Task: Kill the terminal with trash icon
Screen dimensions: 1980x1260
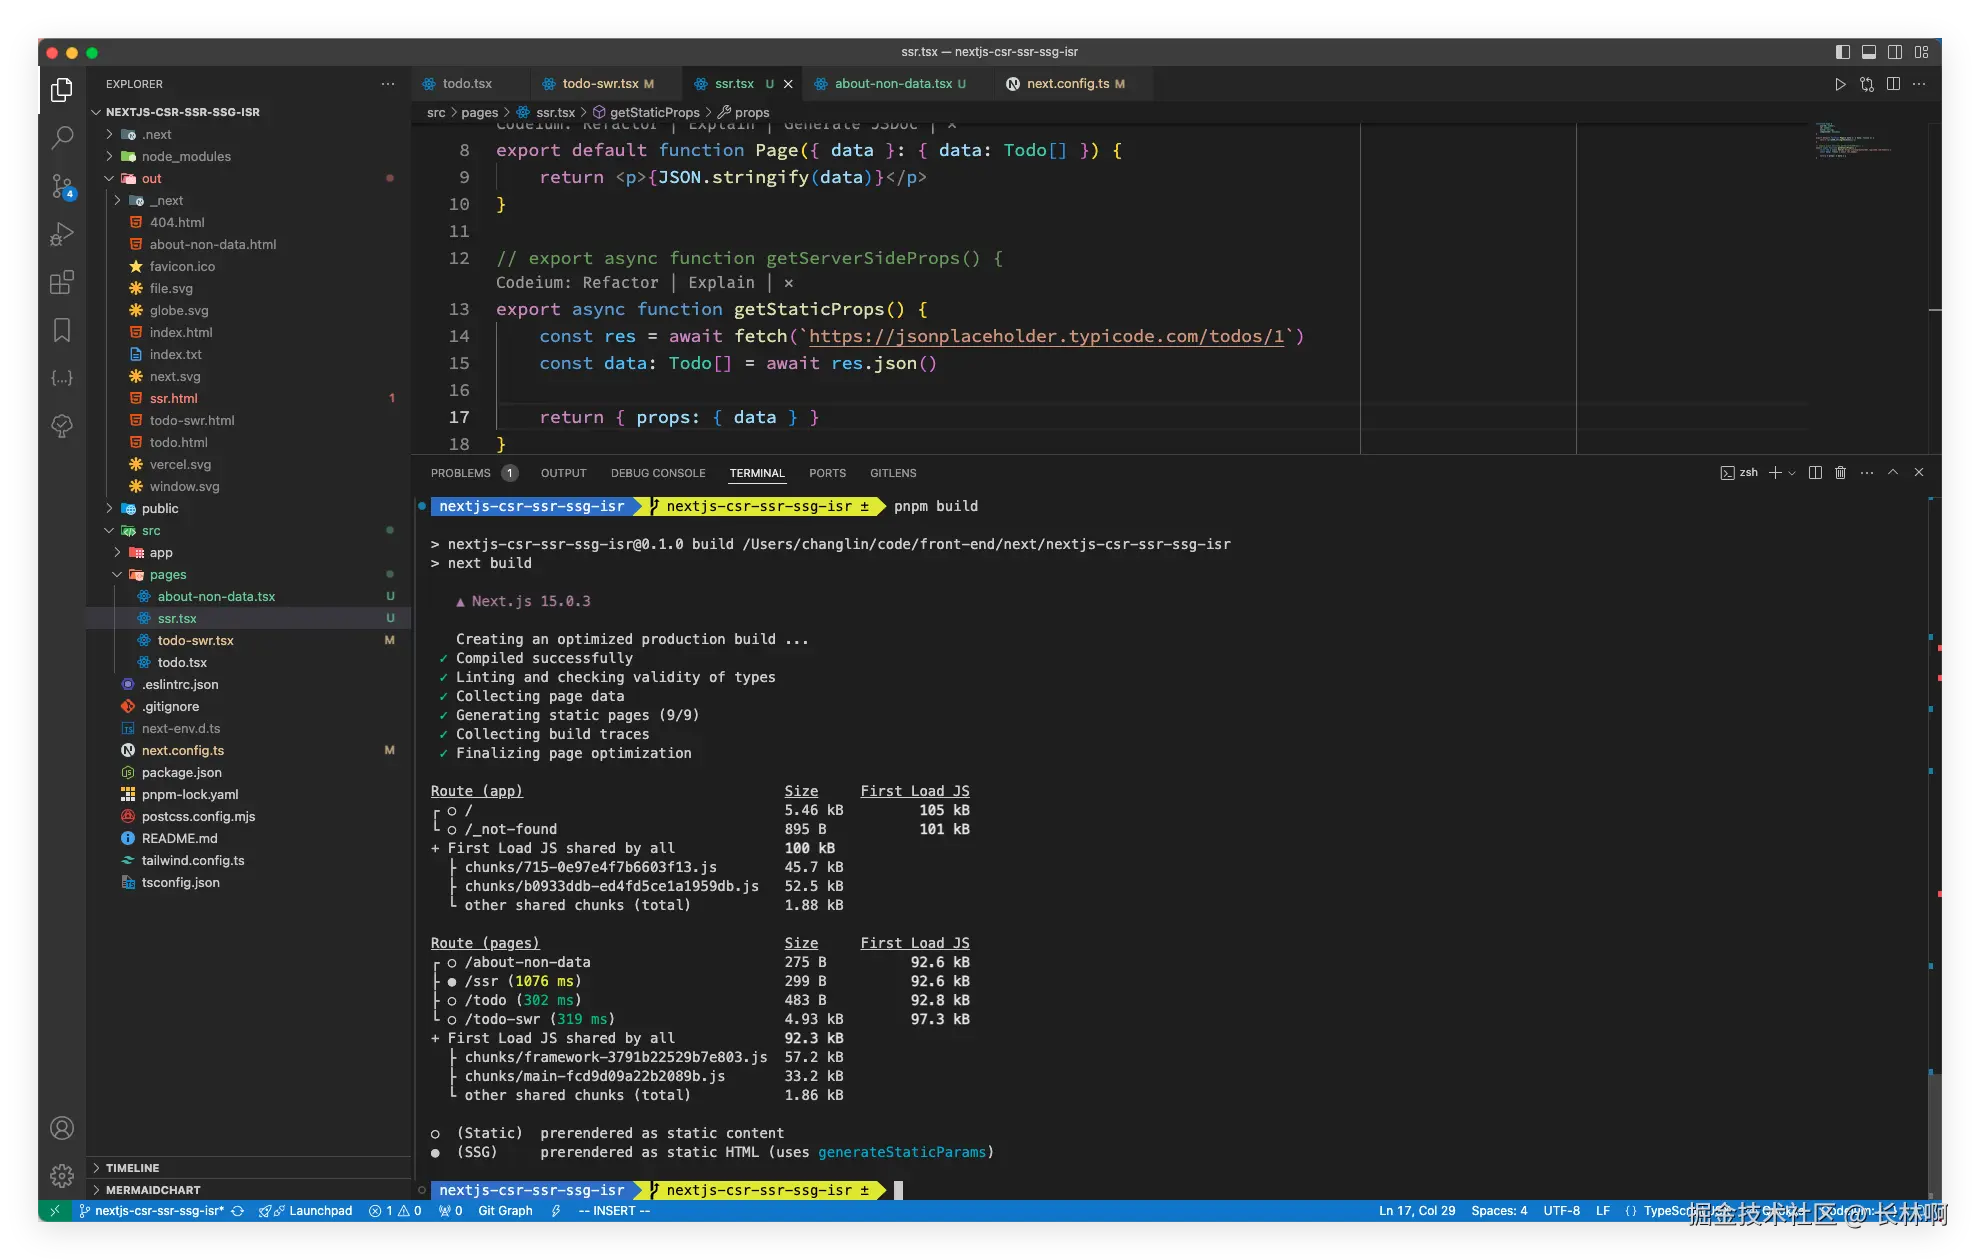Action: pyautogui.click(x=1840, y=473)
